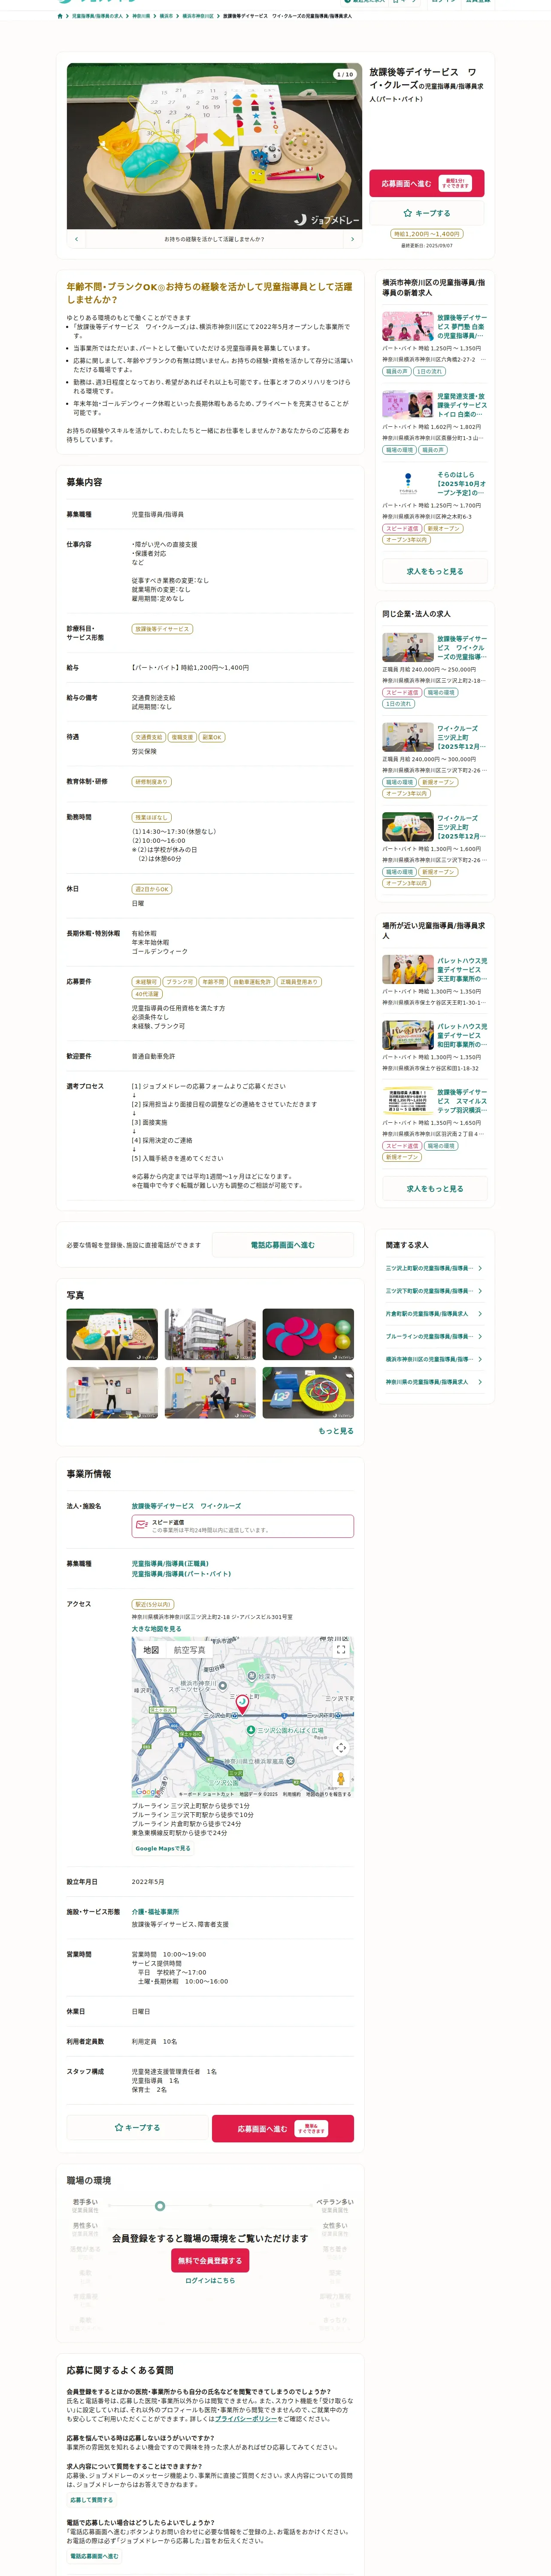Open the 放課後等デイサービス ワイ・クルーズ facility link

(x=186, y=1506)
